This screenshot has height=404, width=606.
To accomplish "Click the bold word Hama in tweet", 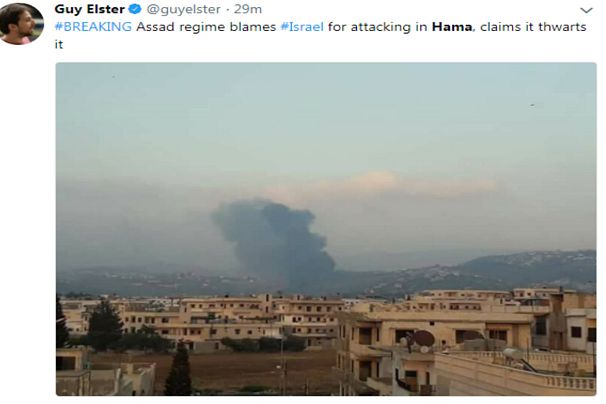I will [x=452, y=27].
